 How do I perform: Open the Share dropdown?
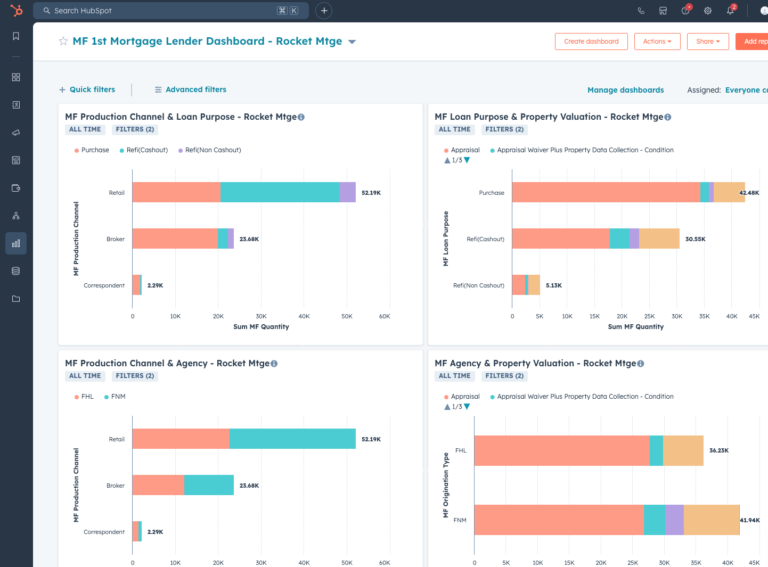[708, 42]
